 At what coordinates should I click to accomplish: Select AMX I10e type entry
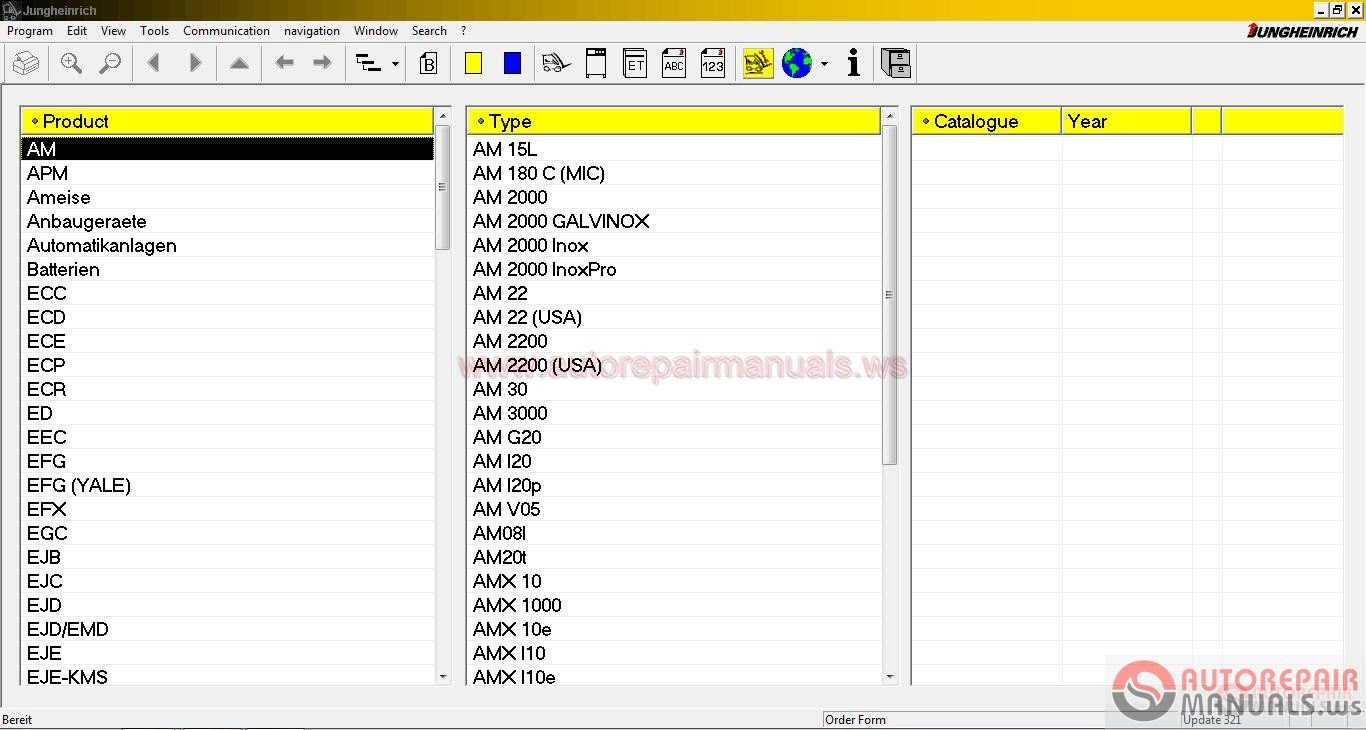[x=674, y=677]
